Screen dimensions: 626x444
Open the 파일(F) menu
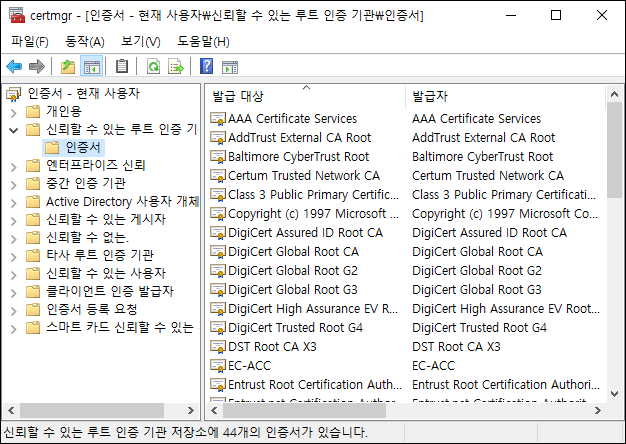pos(30,41)
